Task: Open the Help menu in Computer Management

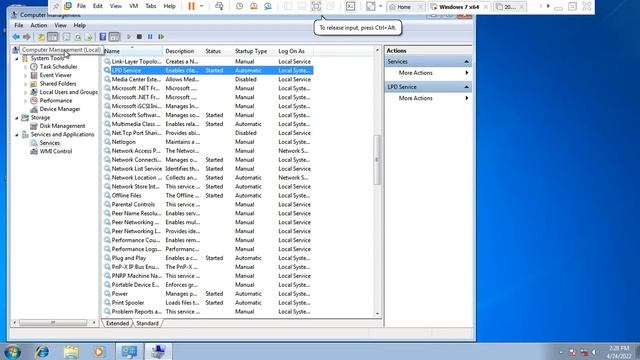Action: coord(80,25)
